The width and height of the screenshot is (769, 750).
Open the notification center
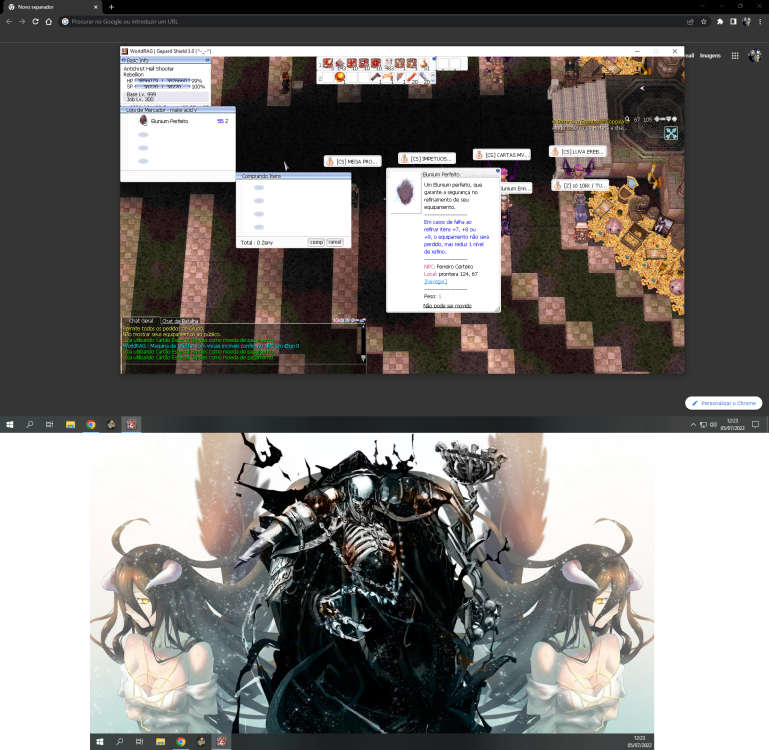[756, 425]
